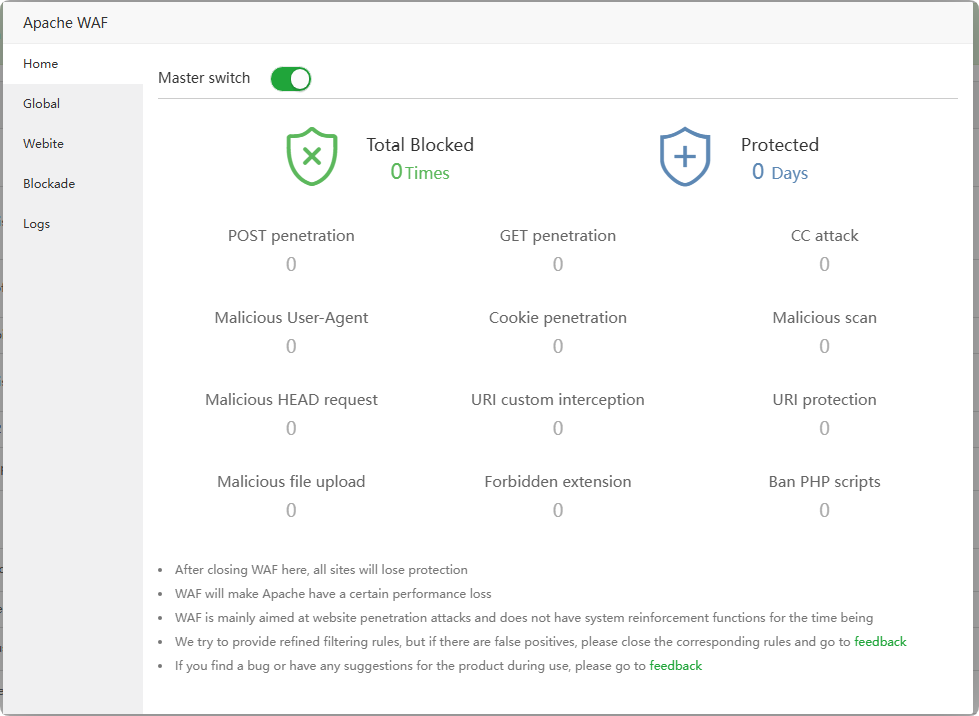Open feedback link for bug suggestions
The image size is (979, 716).
676,666
